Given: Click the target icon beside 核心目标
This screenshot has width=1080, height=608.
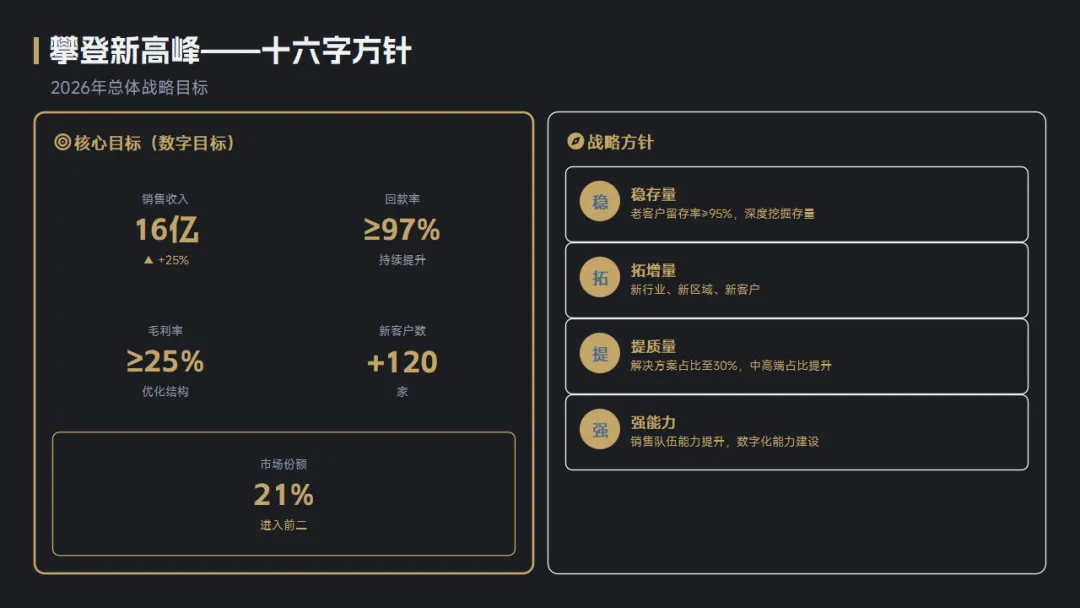Looking at the screenshot, I should pos(62,143).
